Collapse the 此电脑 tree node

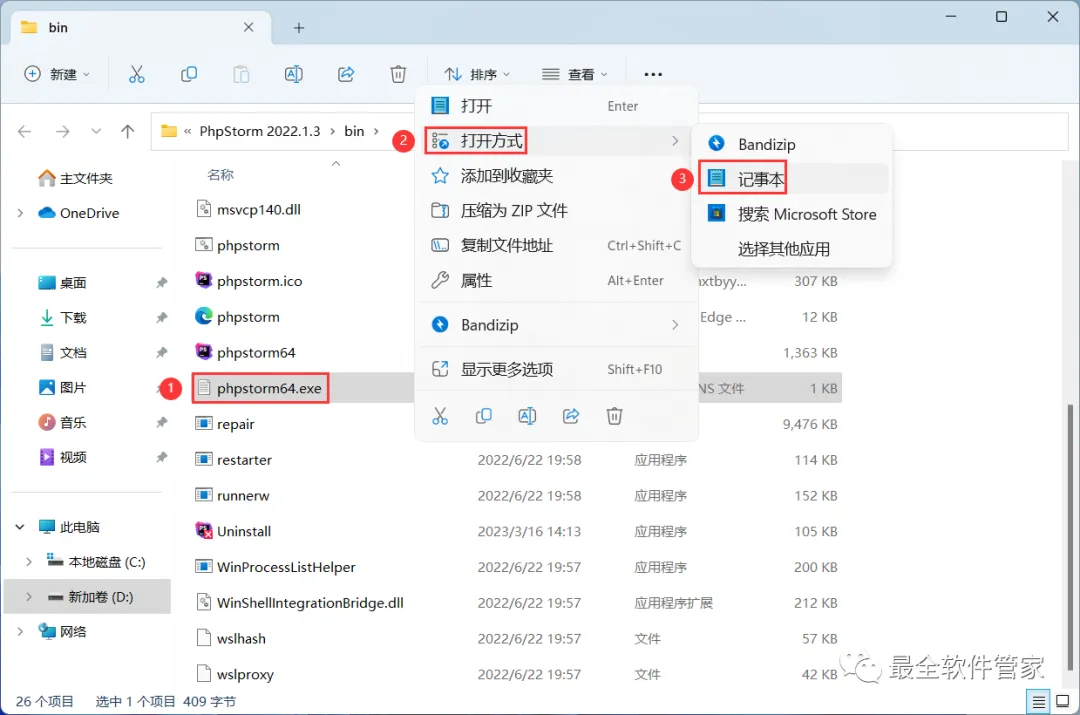coord(20,527)
